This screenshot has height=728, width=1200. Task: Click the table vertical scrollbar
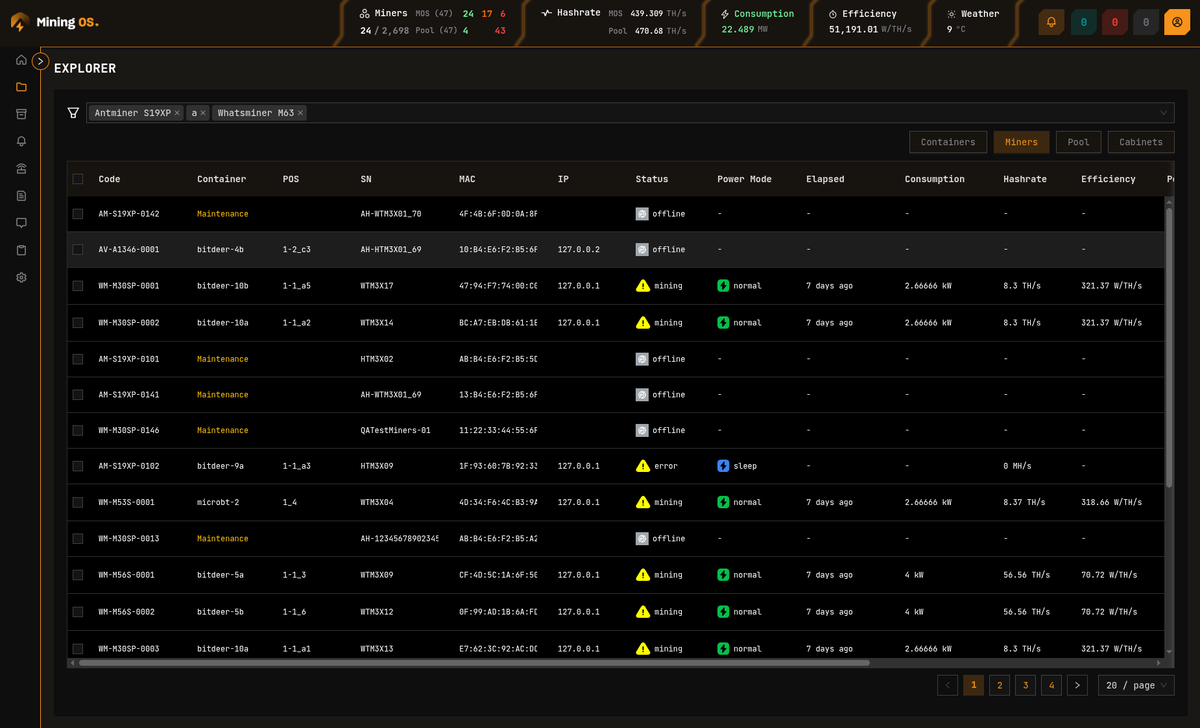pyautogui.click(x=1169, y=347)
